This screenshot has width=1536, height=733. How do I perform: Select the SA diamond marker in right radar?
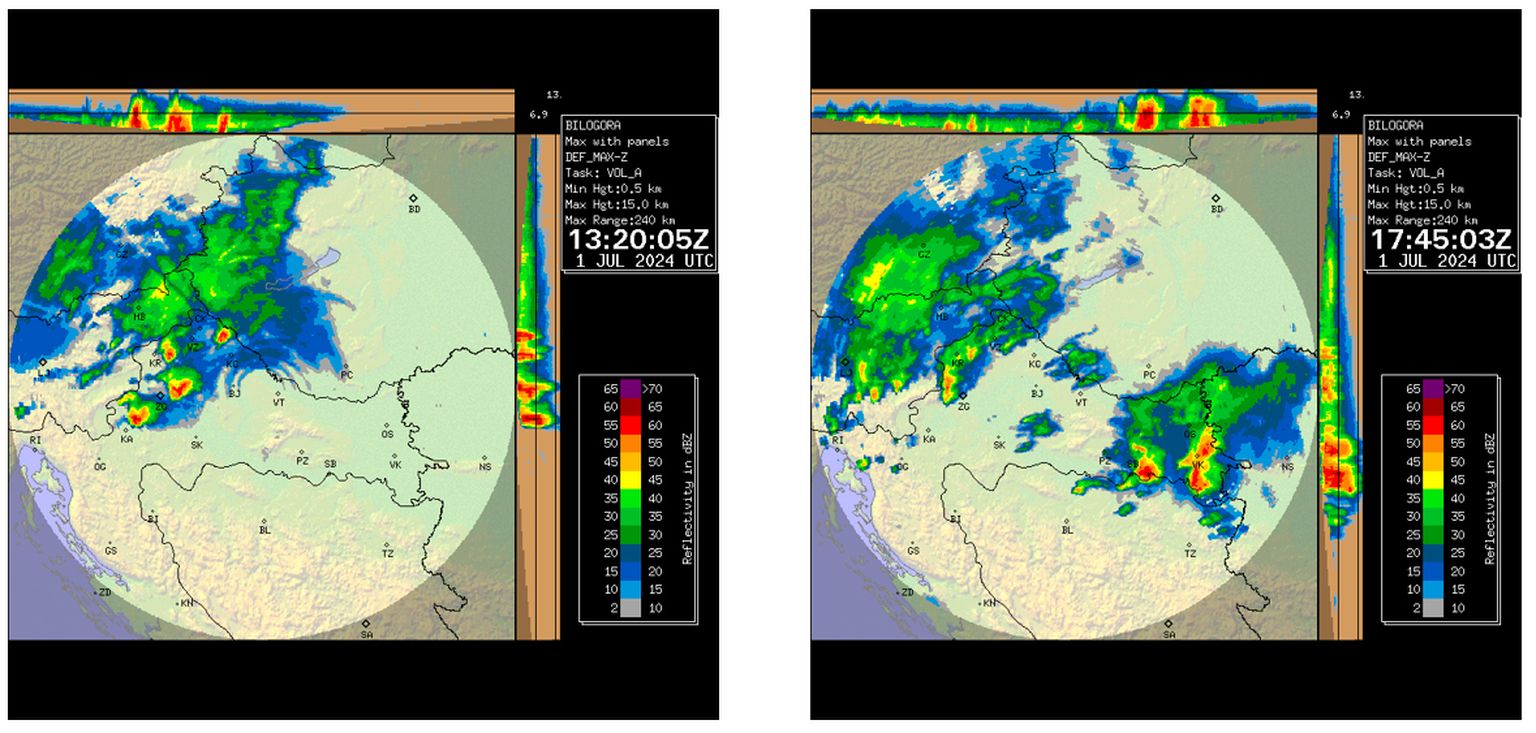tap(1168, 623)
